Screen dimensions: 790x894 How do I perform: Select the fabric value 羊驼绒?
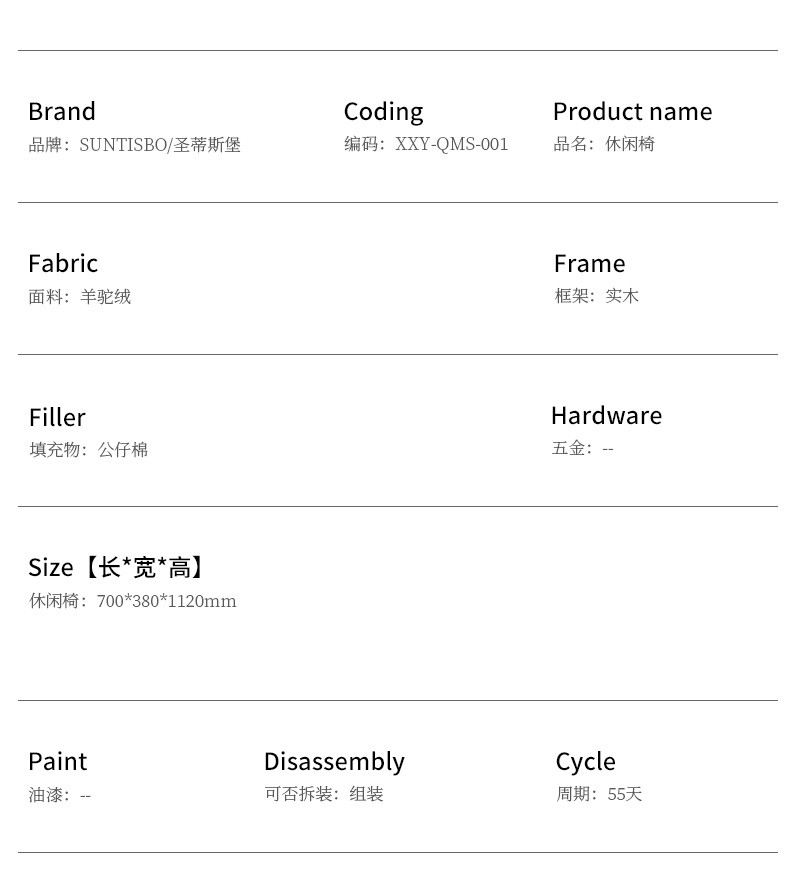click(105, 296)
